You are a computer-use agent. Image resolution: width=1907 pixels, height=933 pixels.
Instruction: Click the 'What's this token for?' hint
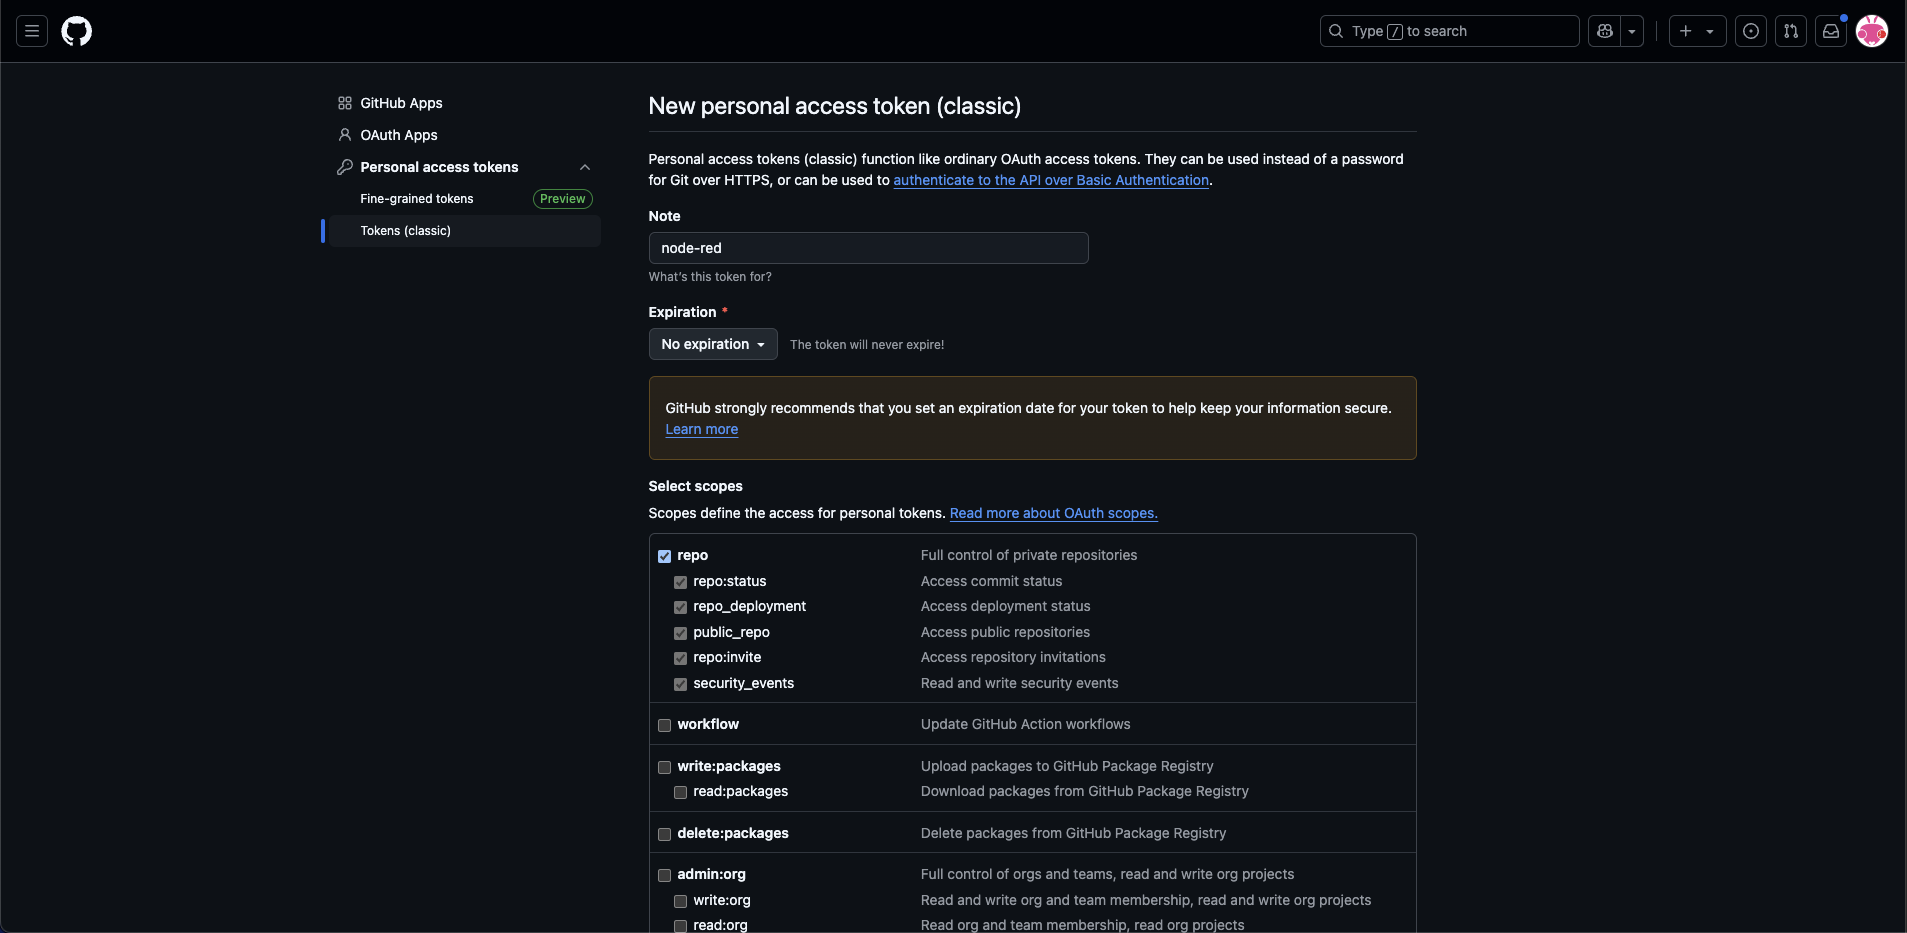(710, 277)
